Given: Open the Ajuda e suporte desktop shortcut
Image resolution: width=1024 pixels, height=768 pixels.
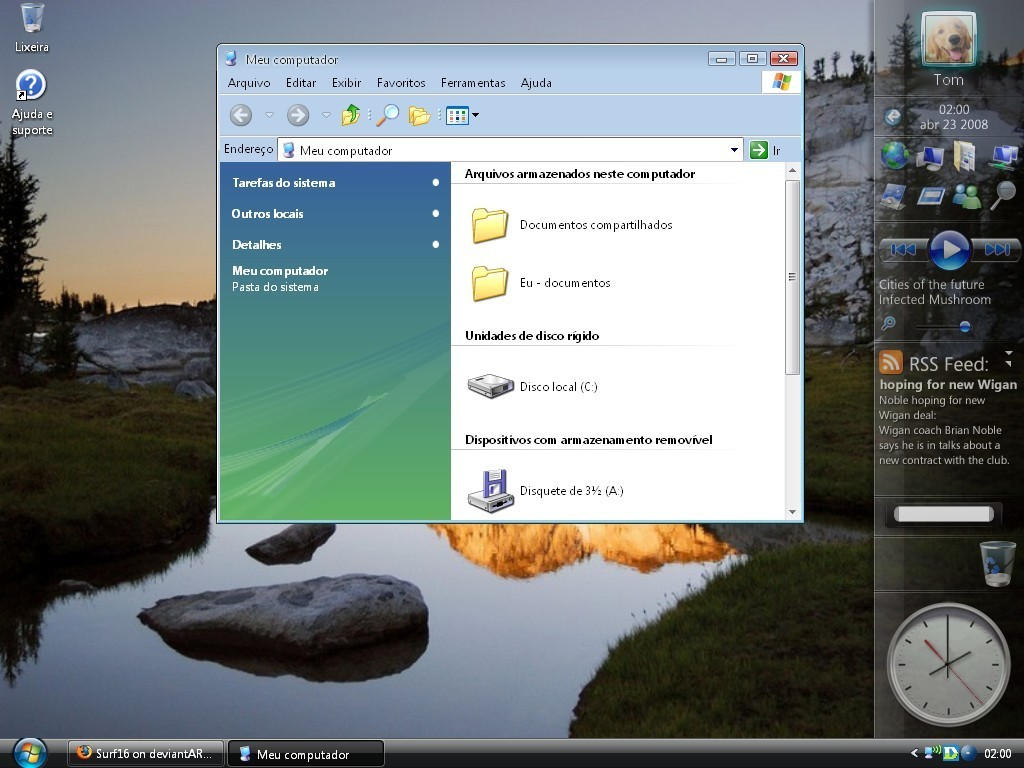Looking at the screenshot, I should (31, 103).
